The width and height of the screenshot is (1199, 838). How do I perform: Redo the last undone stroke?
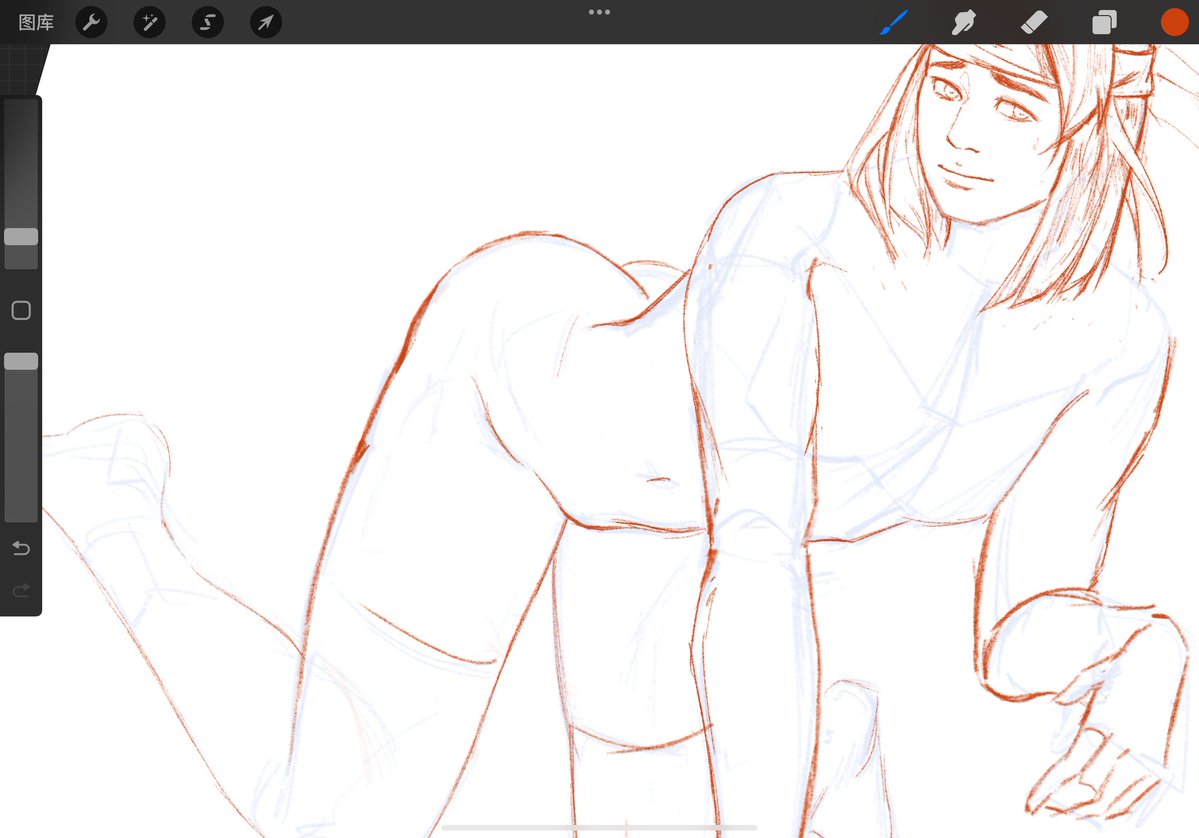(21, 590)
